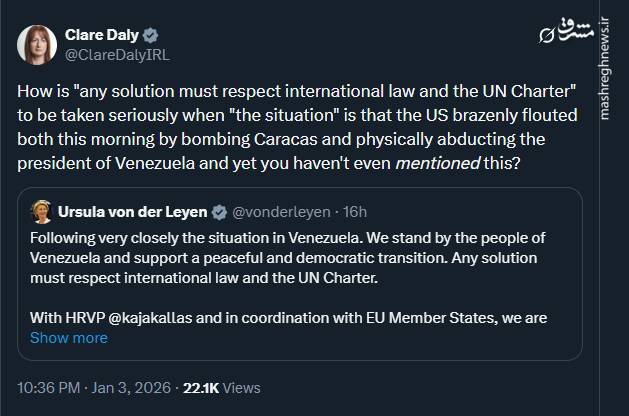
Task: Open Ursula von der Leyen's small avatar
Action: point(42,211)
